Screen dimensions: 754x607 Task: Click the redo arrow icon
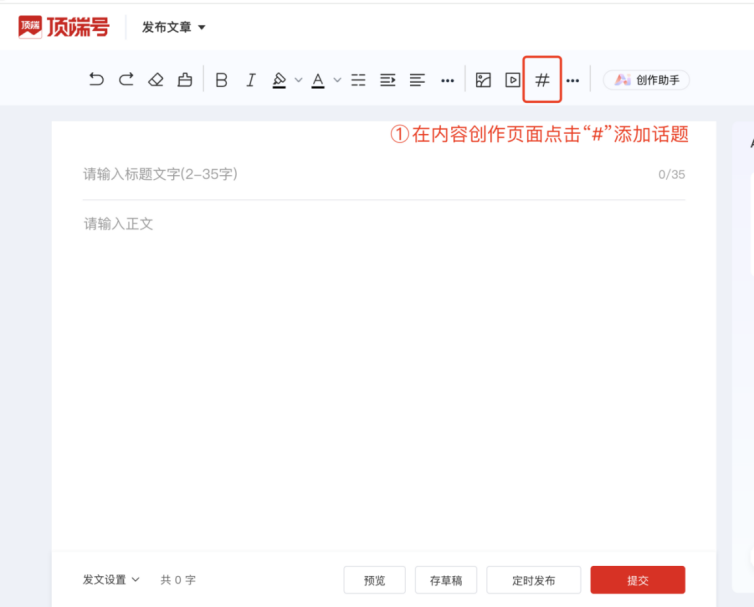click(126, 80)
